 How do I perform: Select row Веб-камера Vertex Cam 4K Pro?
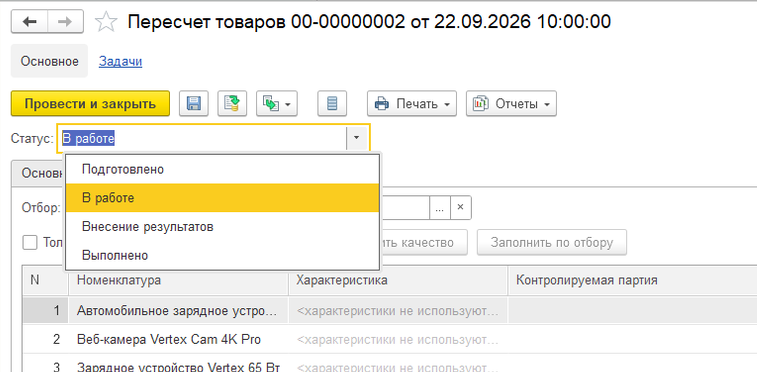click(179, 339)
